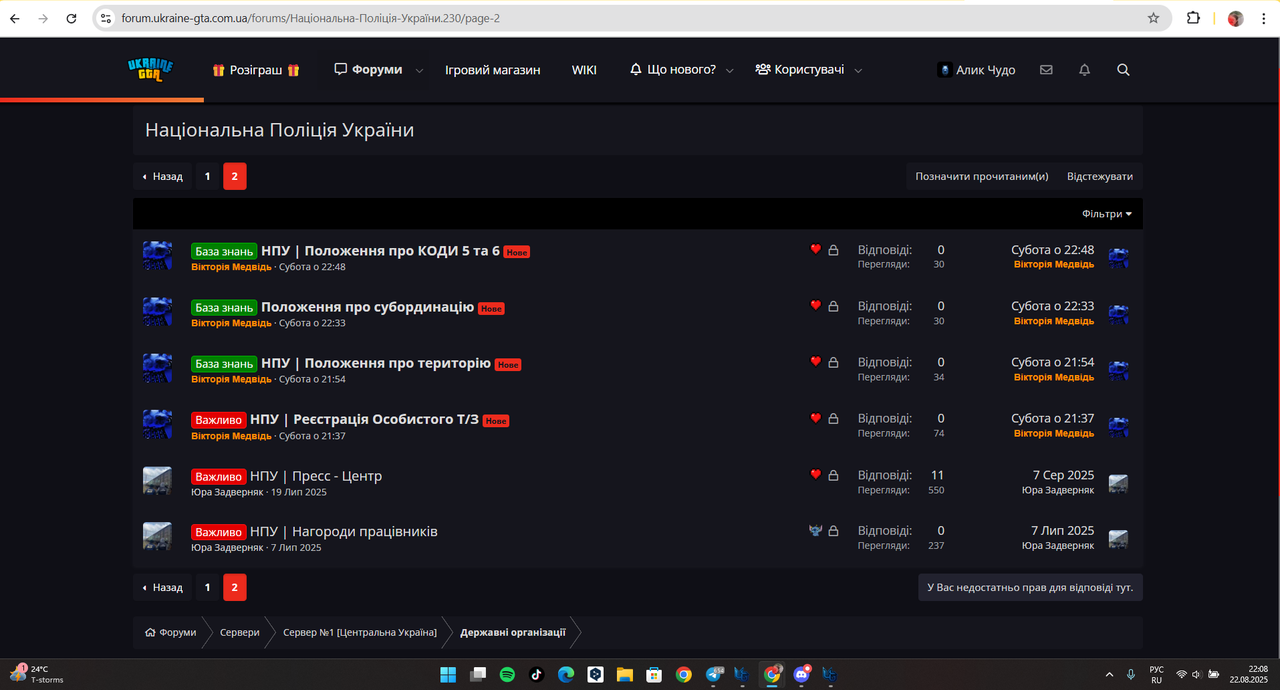Open the Форуми nav item
The image size is (1280, 690).
(x=369, y=70)
